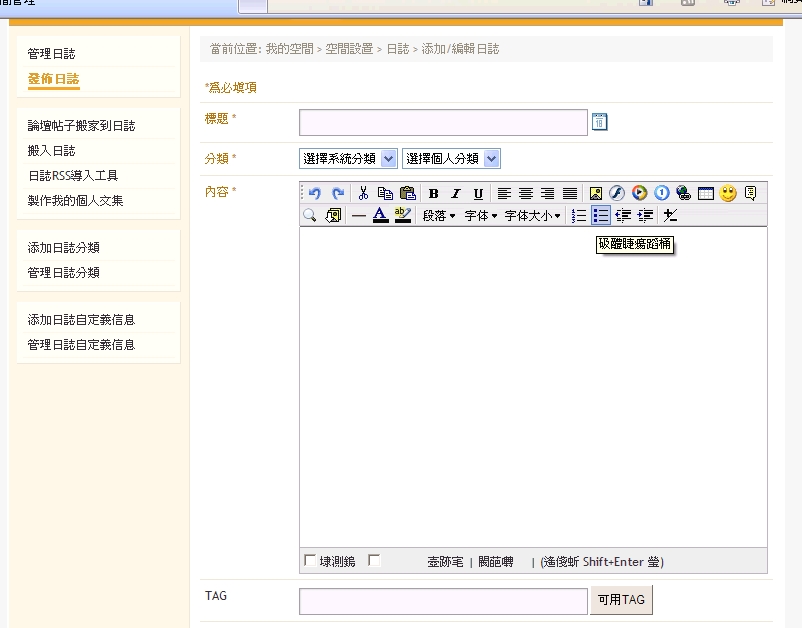Toggle italic formatting
802x628 pixels.
point(456,193)
